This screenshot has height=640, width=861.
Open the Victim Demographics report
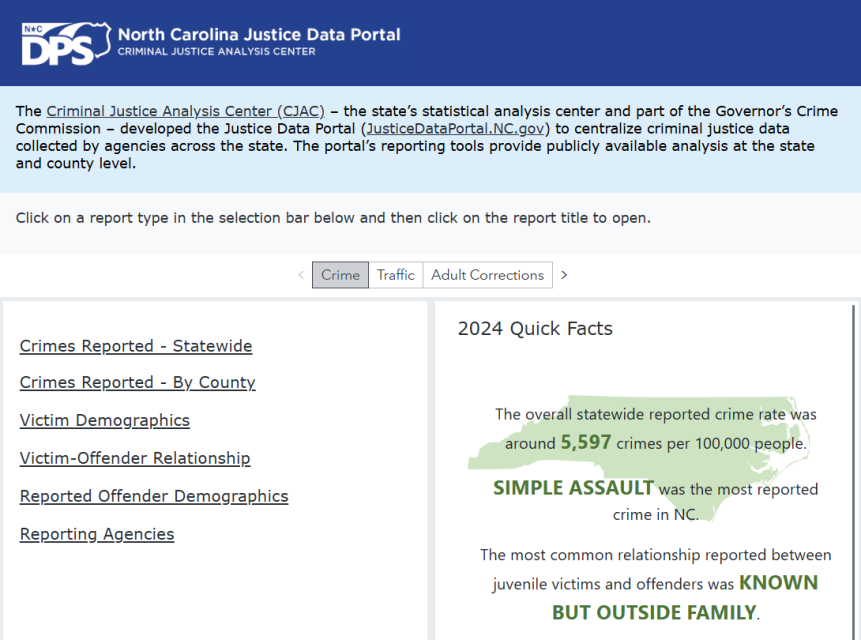coord(104,421)
